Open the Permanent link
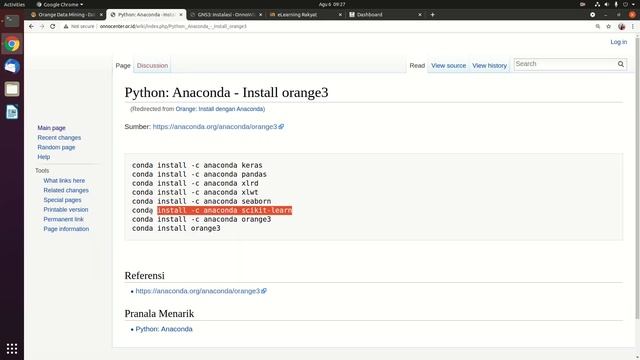The width and height of the screenshot is (640, 360). click(63, 219)
